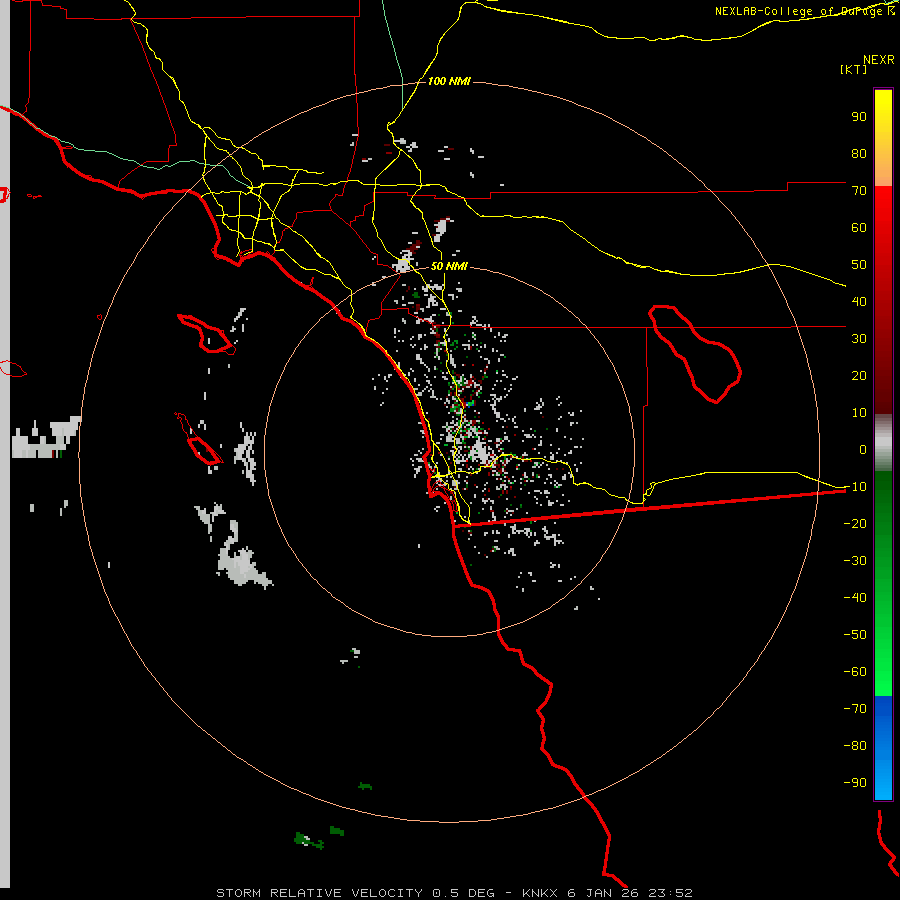The image size is (900, 900).
Task: Click the 0 value on velocity scale
Action: pos(863,449)
